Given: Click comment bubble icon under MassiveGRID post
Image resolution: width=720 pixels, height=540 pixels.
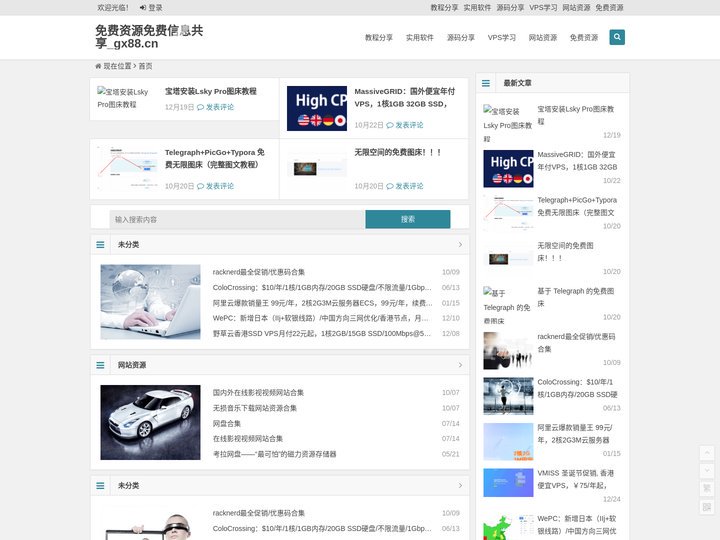Looking at the screenshot, I should pos(390,125).
